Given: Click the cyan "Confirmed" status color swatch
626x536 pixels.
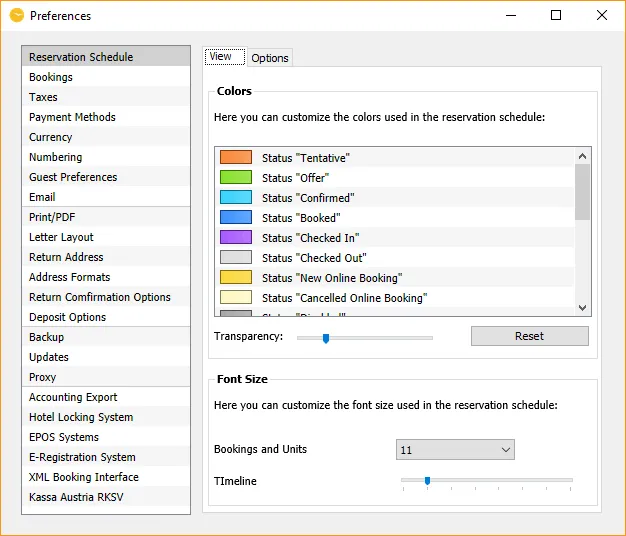Looking at the screenshot, I should click(236, 197).
